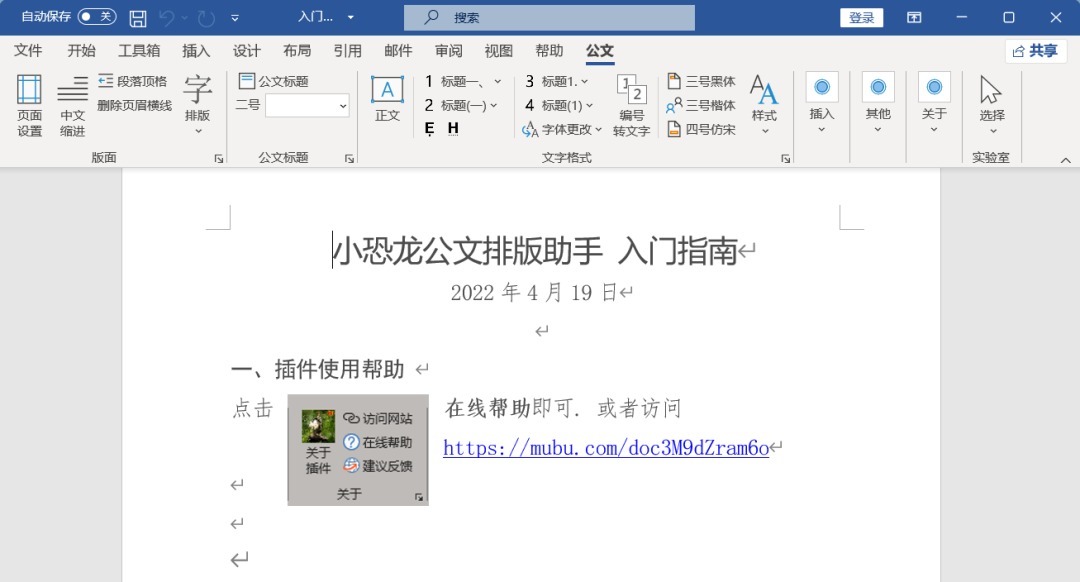Open the 二号 font size combo box
The image size is (1080, 582).
307,105
